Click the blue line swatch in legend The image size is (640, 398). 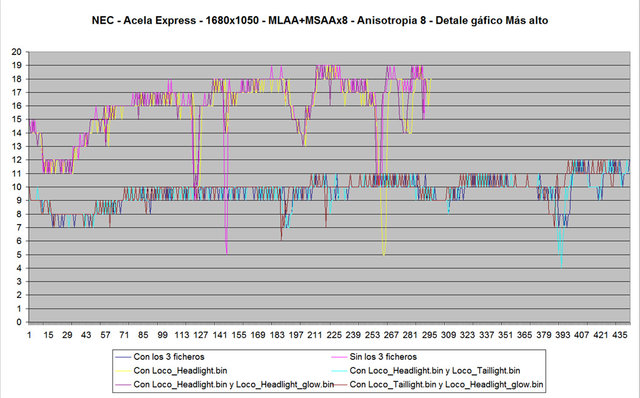pos(123,357)
